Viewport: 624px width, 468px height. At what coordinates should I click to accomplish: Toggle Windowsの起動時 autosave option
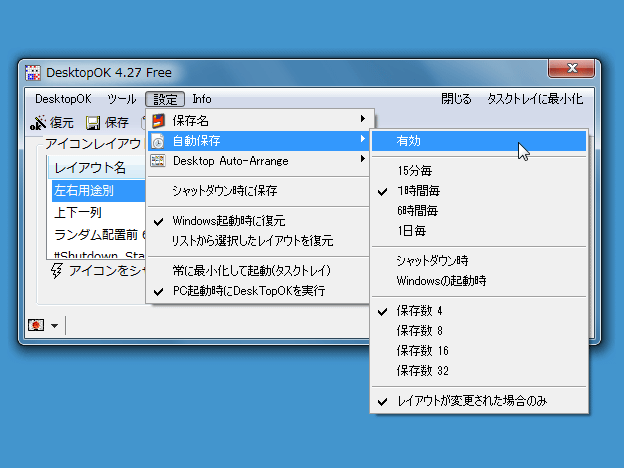[479, 281]
